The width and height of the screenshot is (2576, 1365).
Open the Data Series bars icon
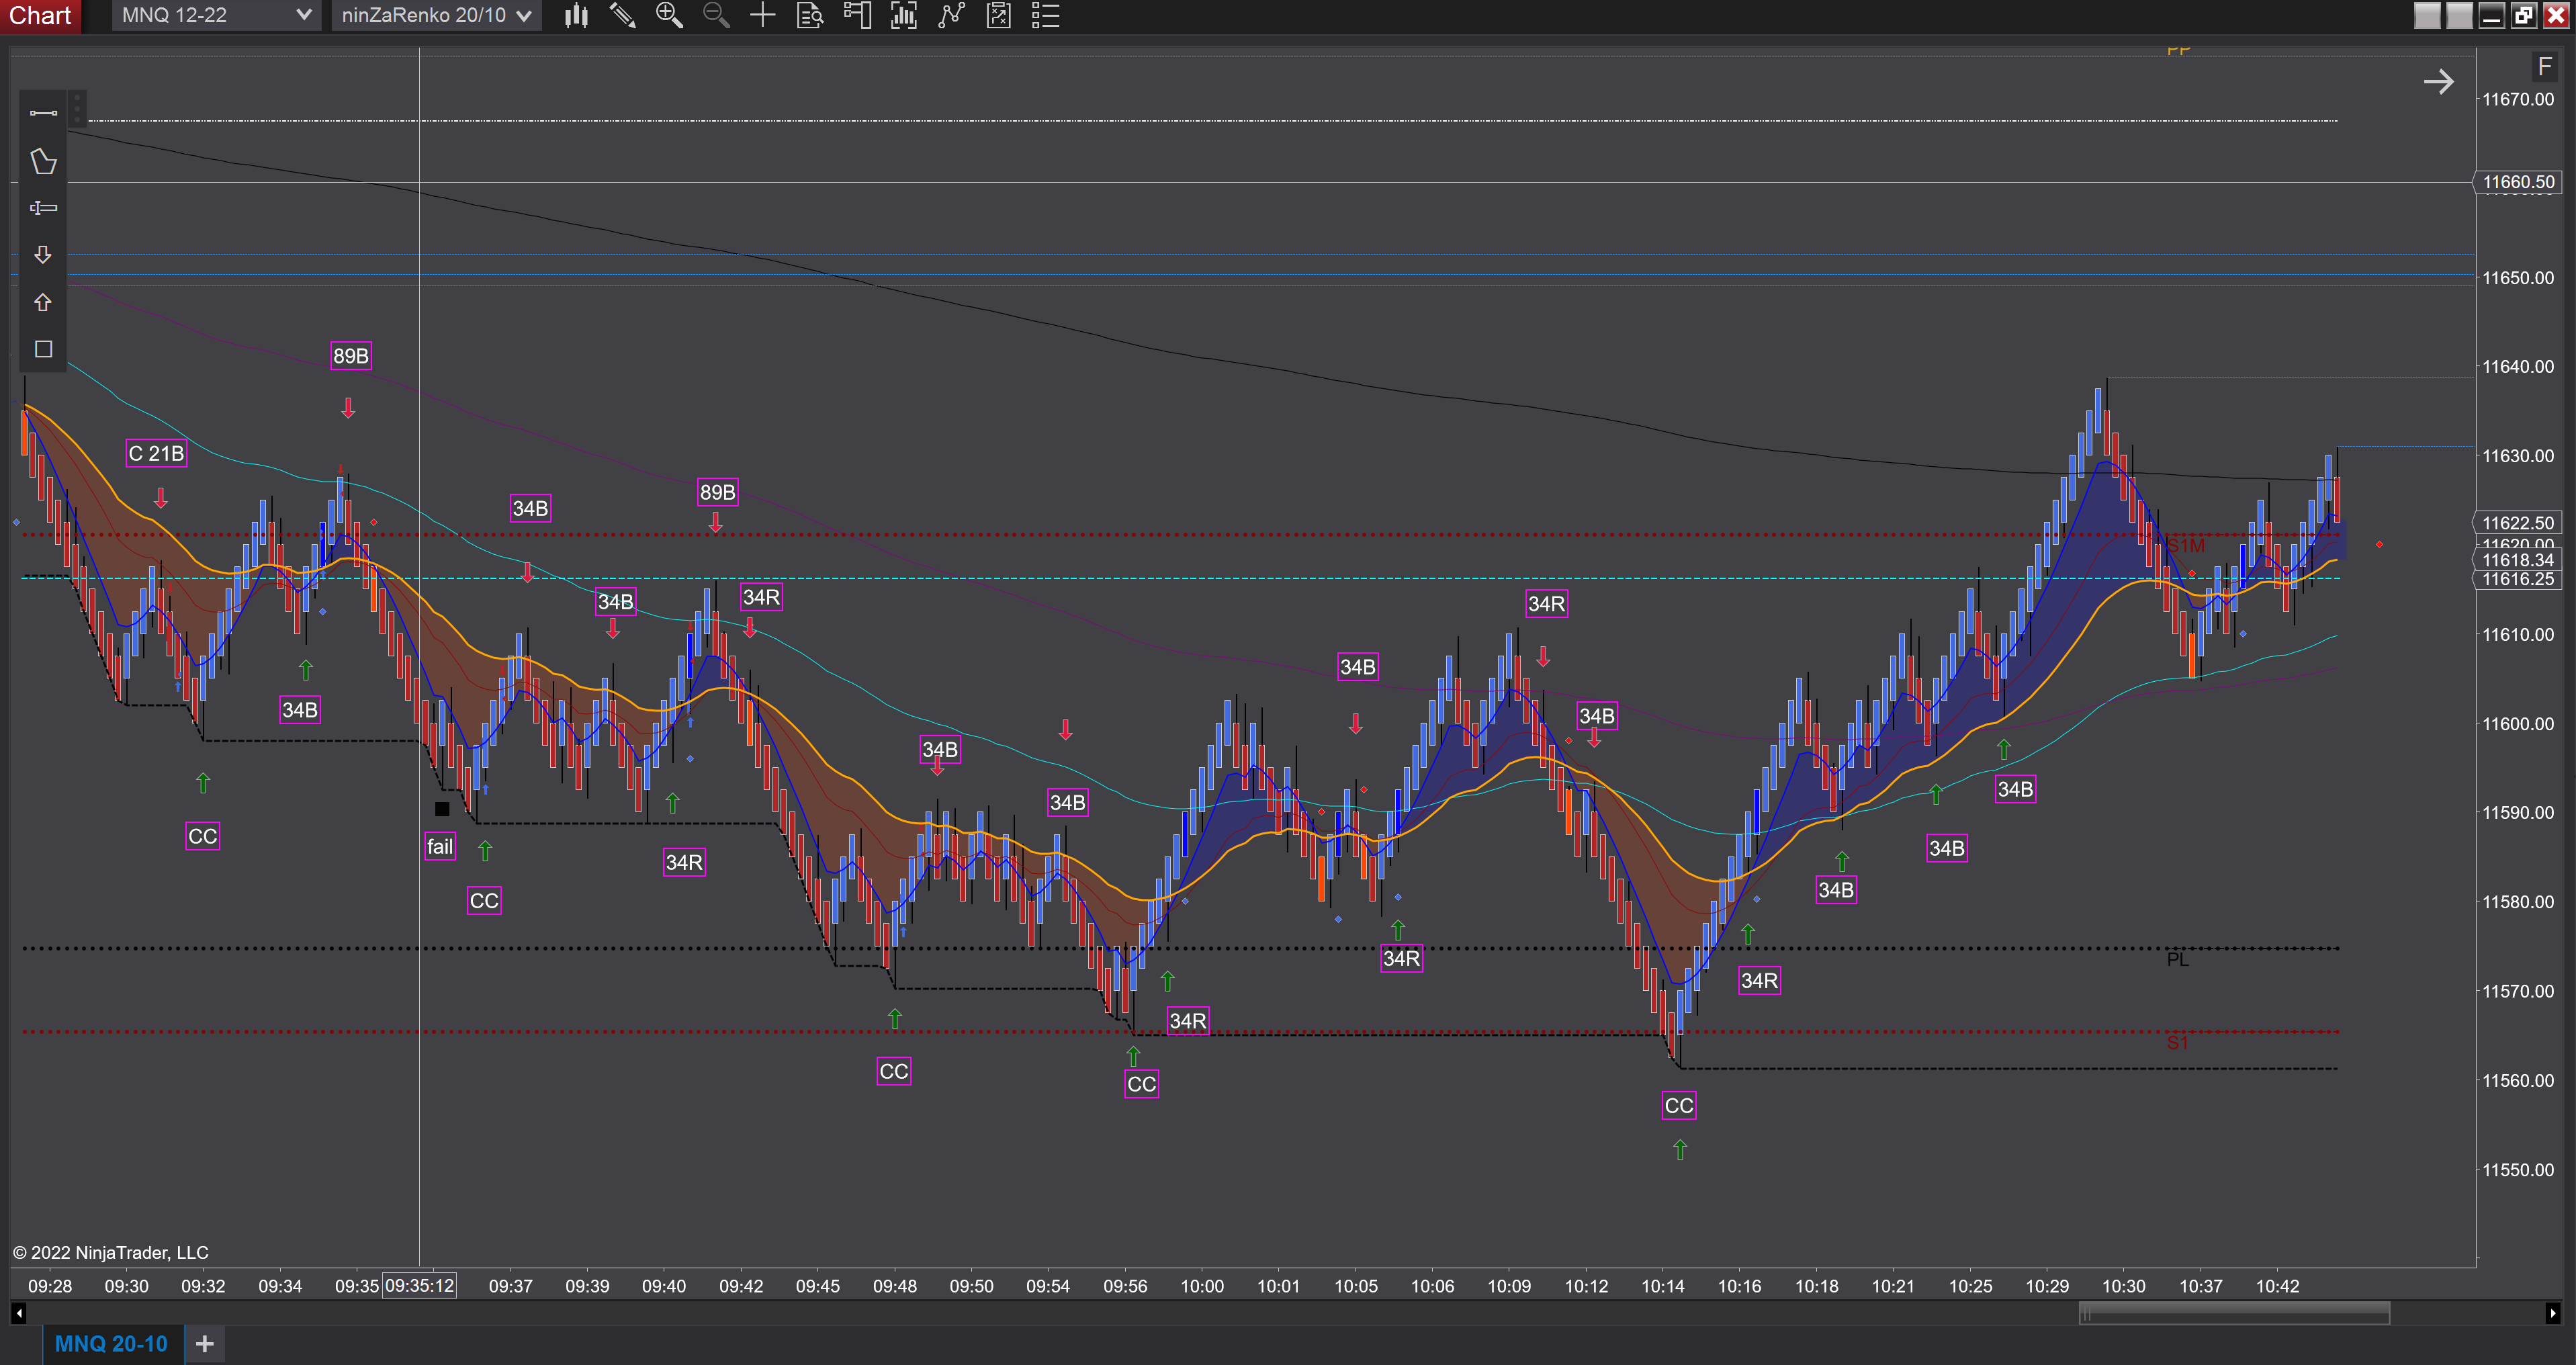pyautogui.click(x=904, y=15)
